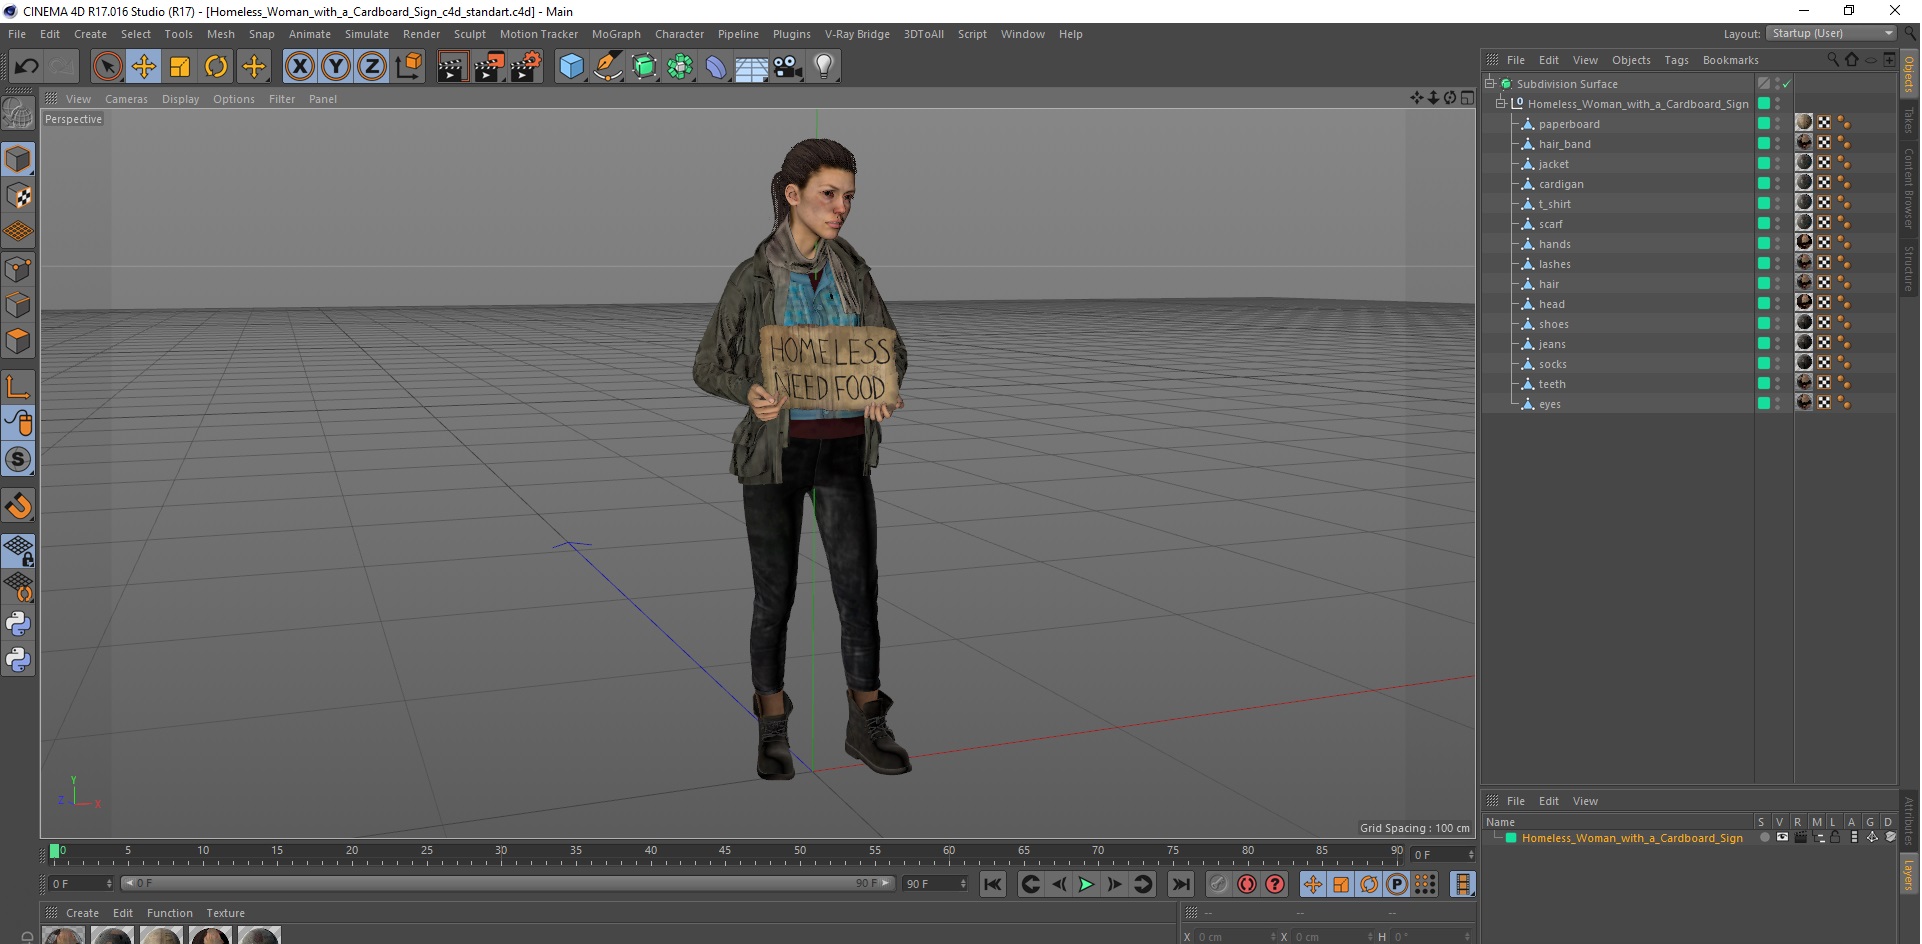Open the viewport Cameras menu
Image resolution: width=1922 pixels, height=944 pixels.
point(126,99)
